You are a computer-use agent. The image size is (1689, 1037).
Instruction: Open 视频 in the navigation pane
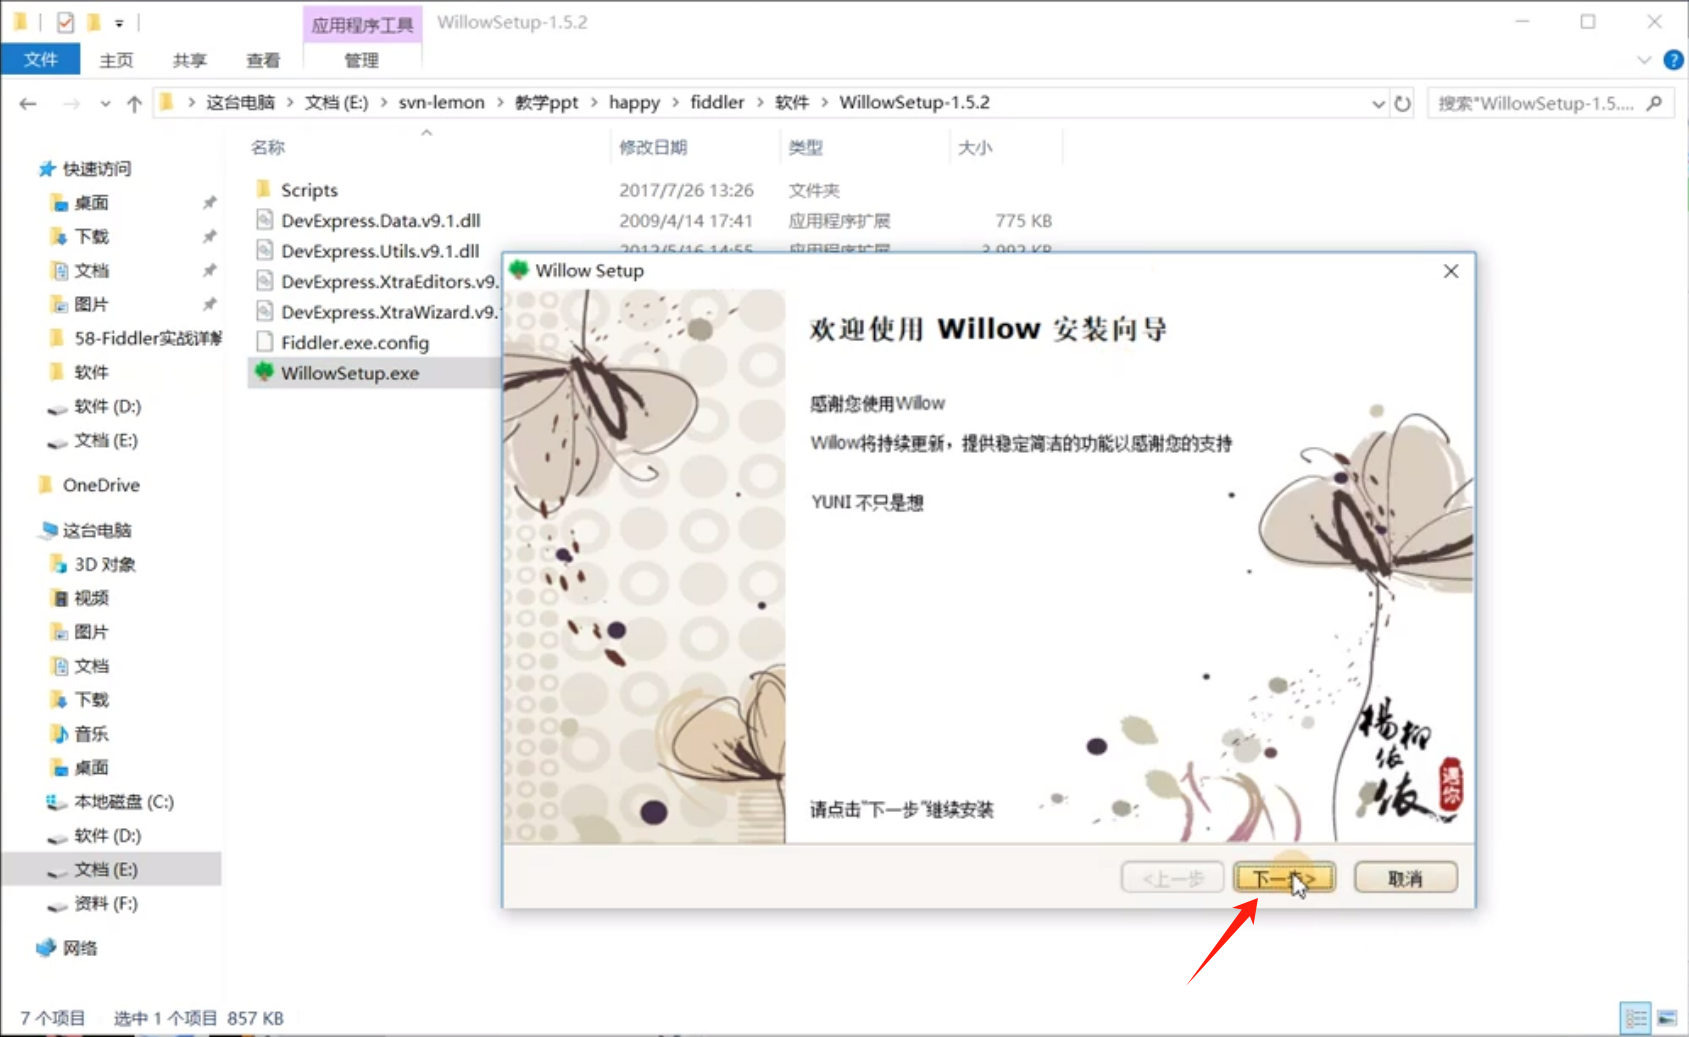coord(91,598)
